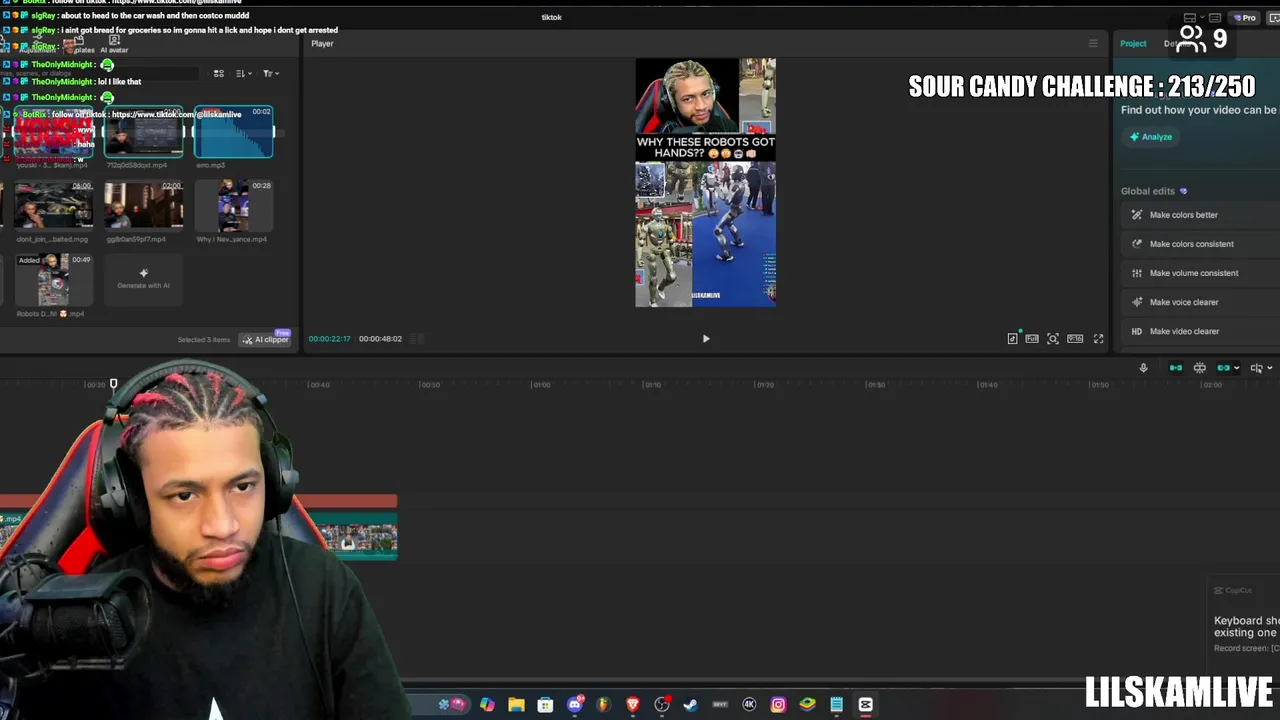
Task: Select Make voice clearer
Action: (x=1200, y=302)
